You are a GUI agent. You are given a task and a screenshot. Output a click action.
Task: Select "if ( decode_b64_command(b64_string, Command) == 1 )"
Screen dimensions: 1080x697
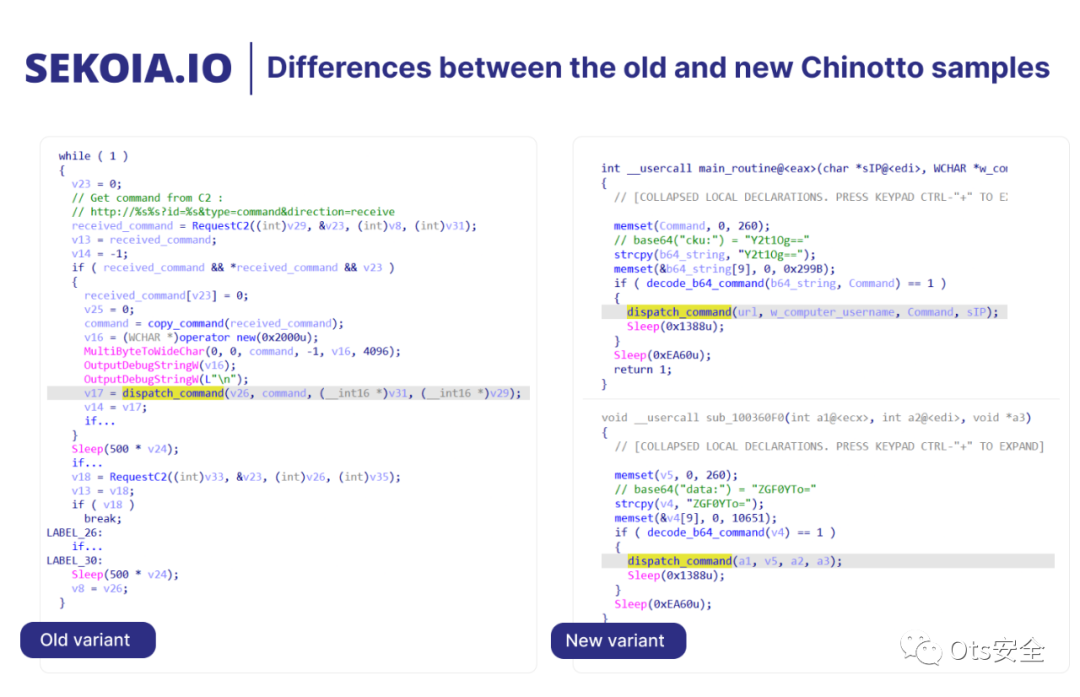pyautogui.click(x=780, y=283)
